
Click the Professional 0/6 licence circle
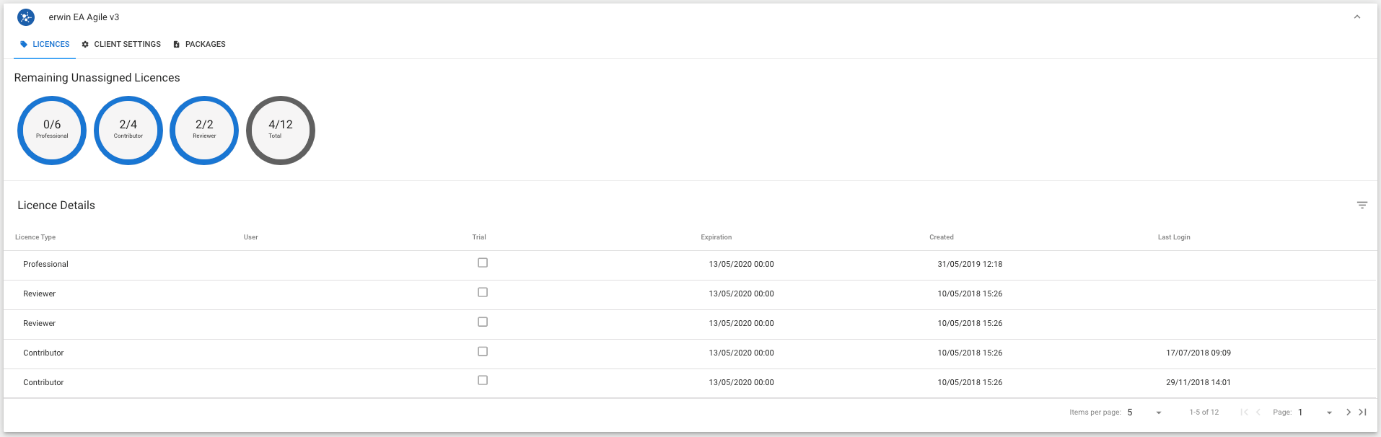(x=52, y=129)
